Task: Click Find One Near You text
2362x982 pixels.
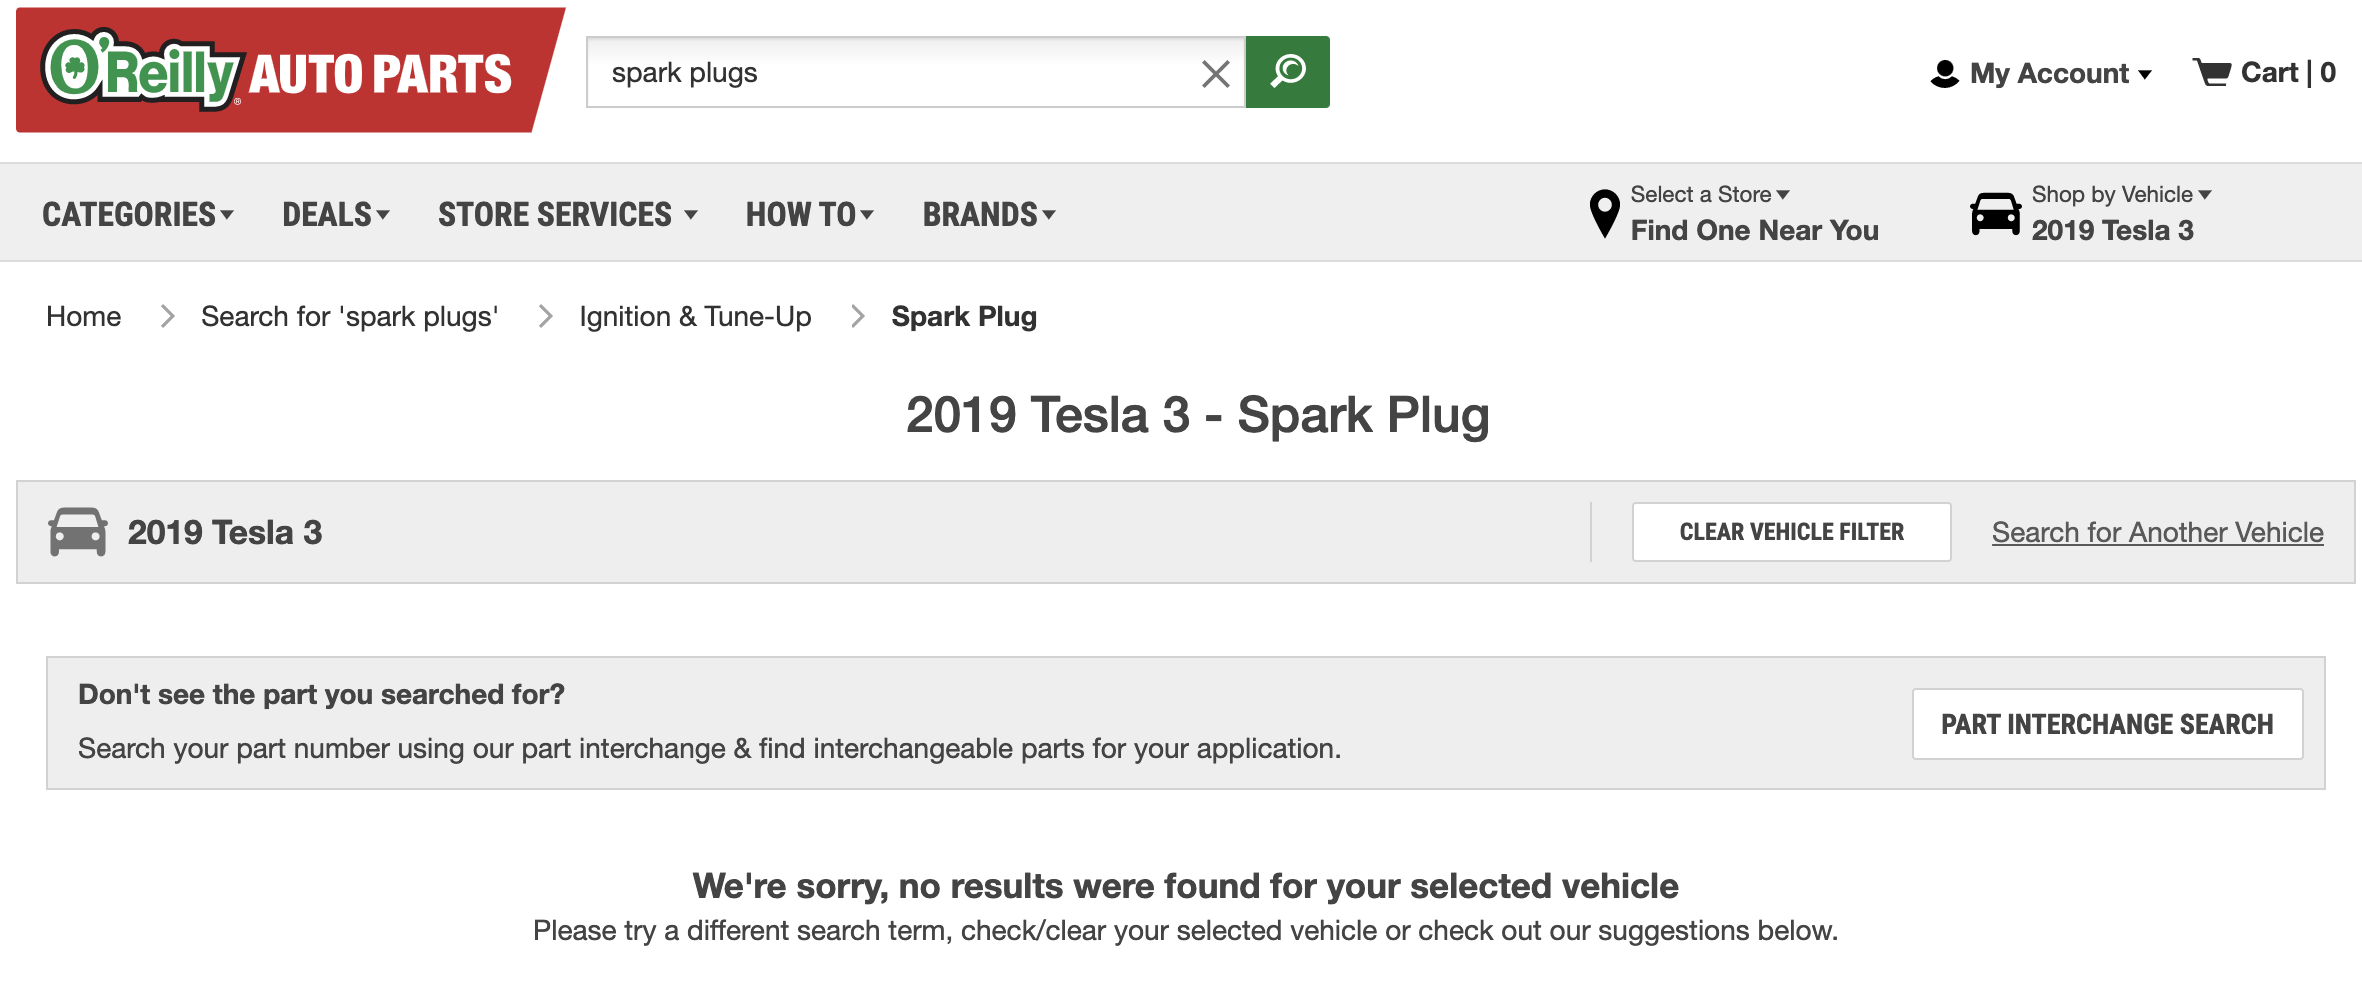Action: coord(1754,230)
